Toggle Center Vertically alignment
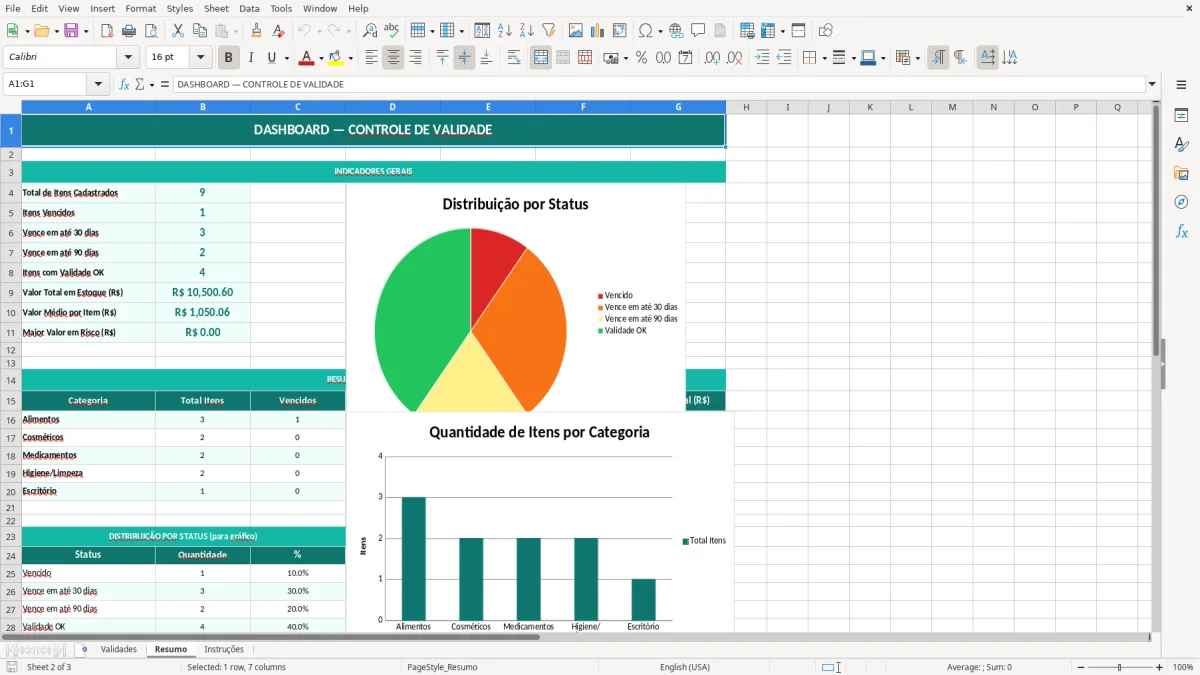The width and height of the screenshot is (1200, 675). pos(464,58)
